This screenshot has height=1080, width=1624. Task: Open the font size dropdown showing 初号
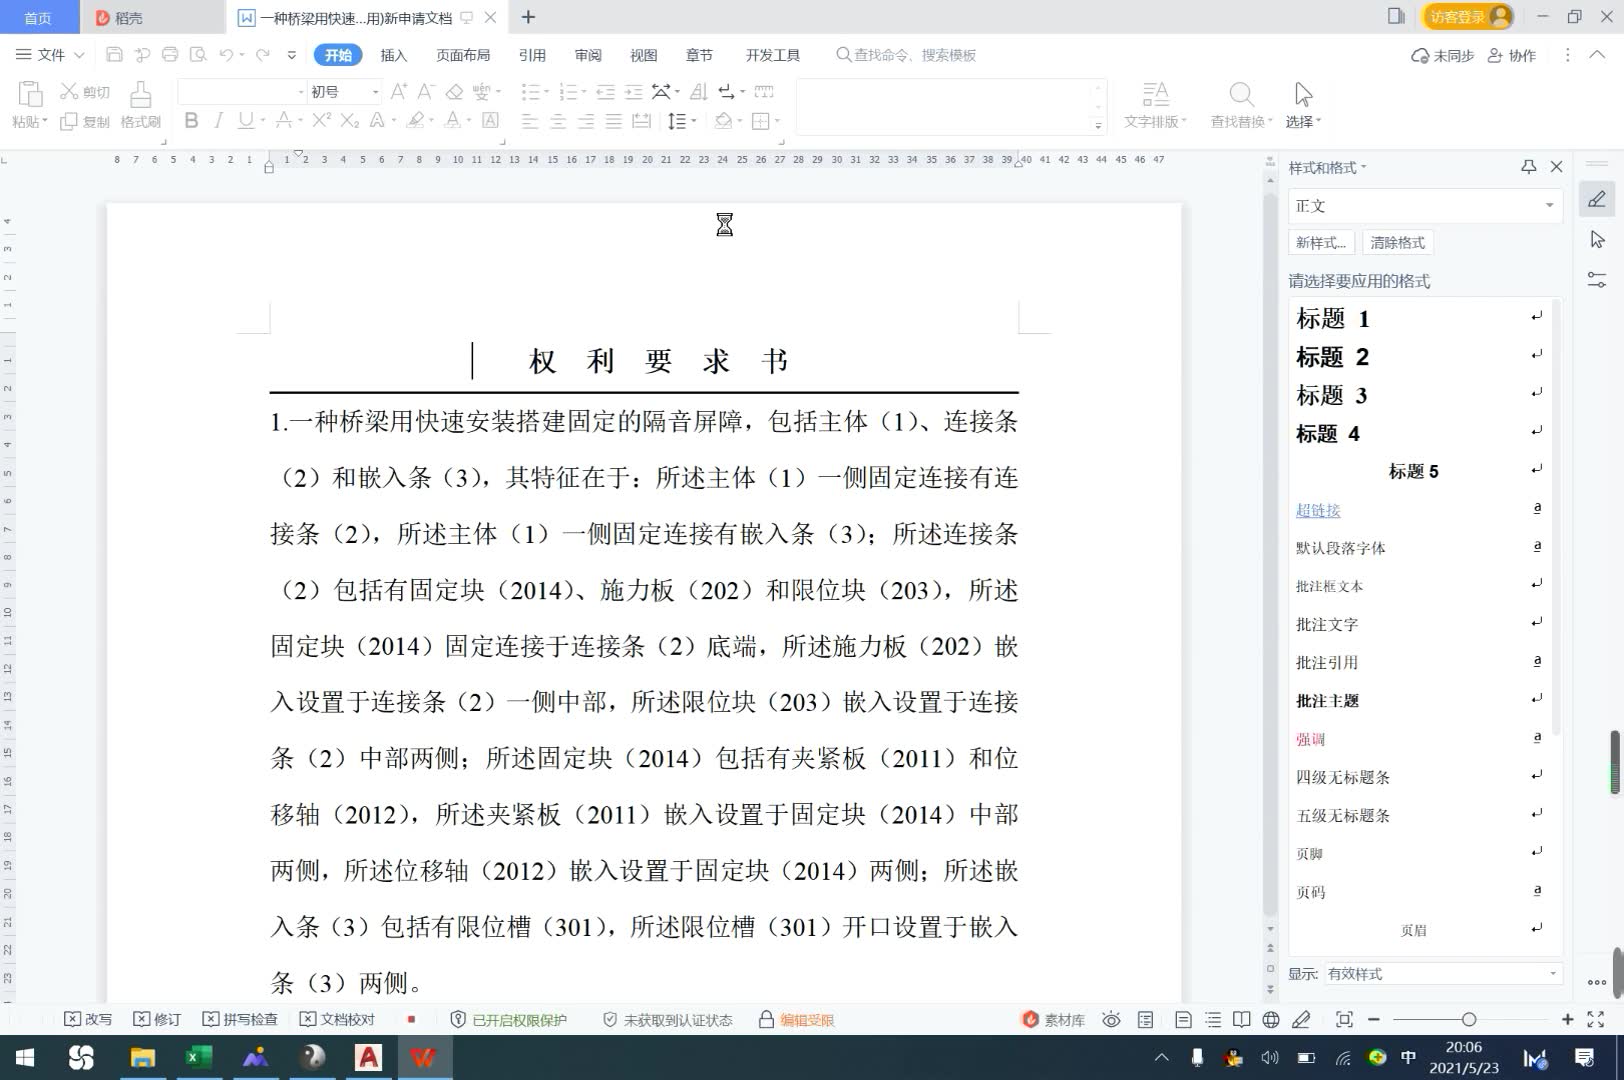pos(375,92)
